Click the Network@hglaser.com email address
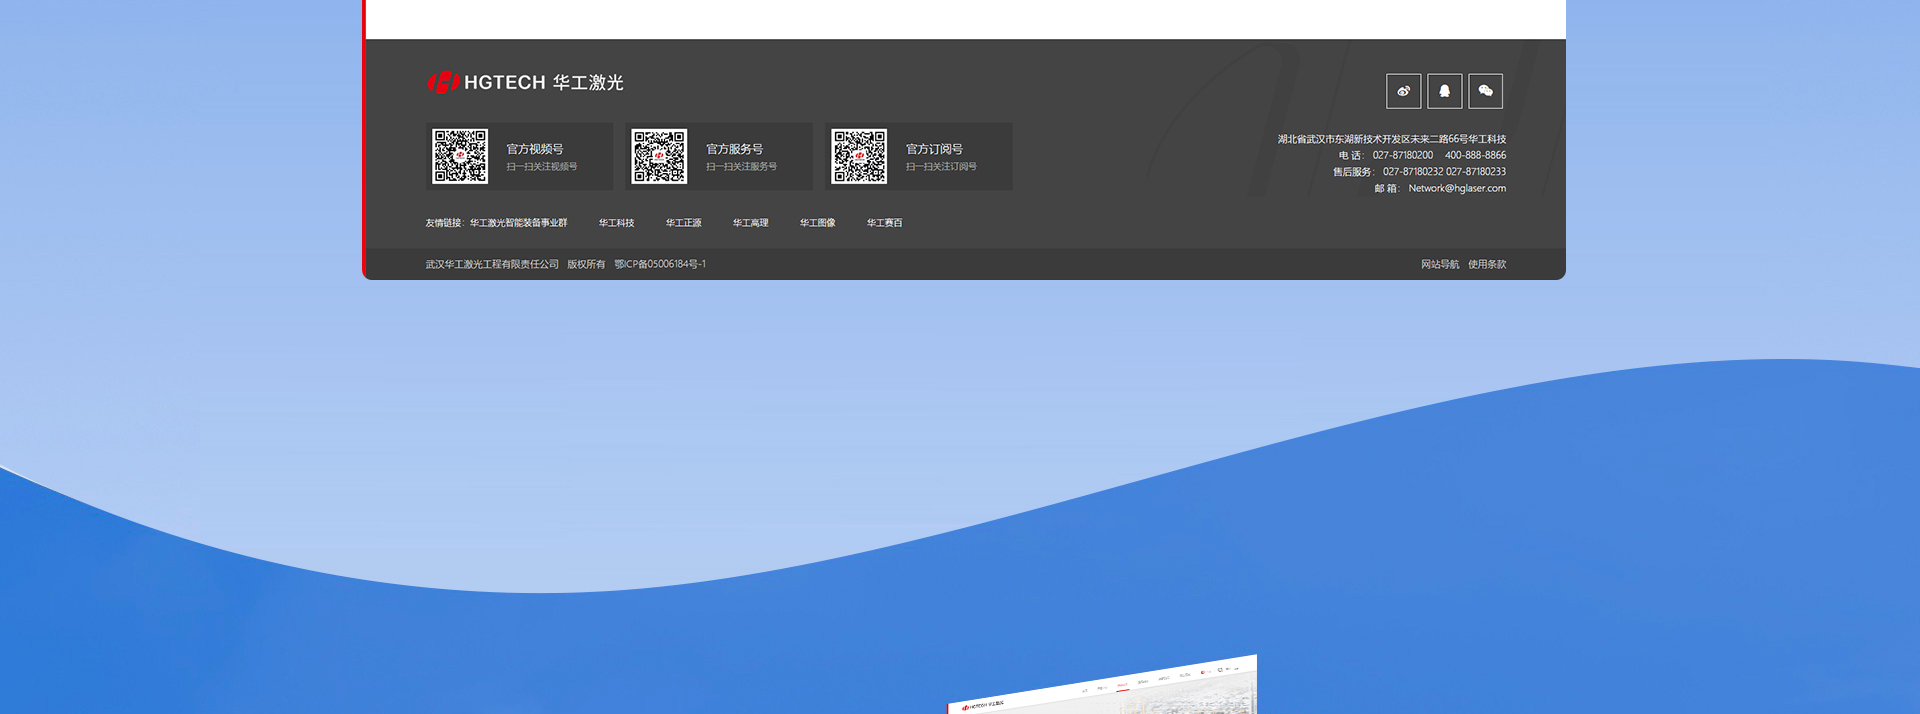 1457,189
